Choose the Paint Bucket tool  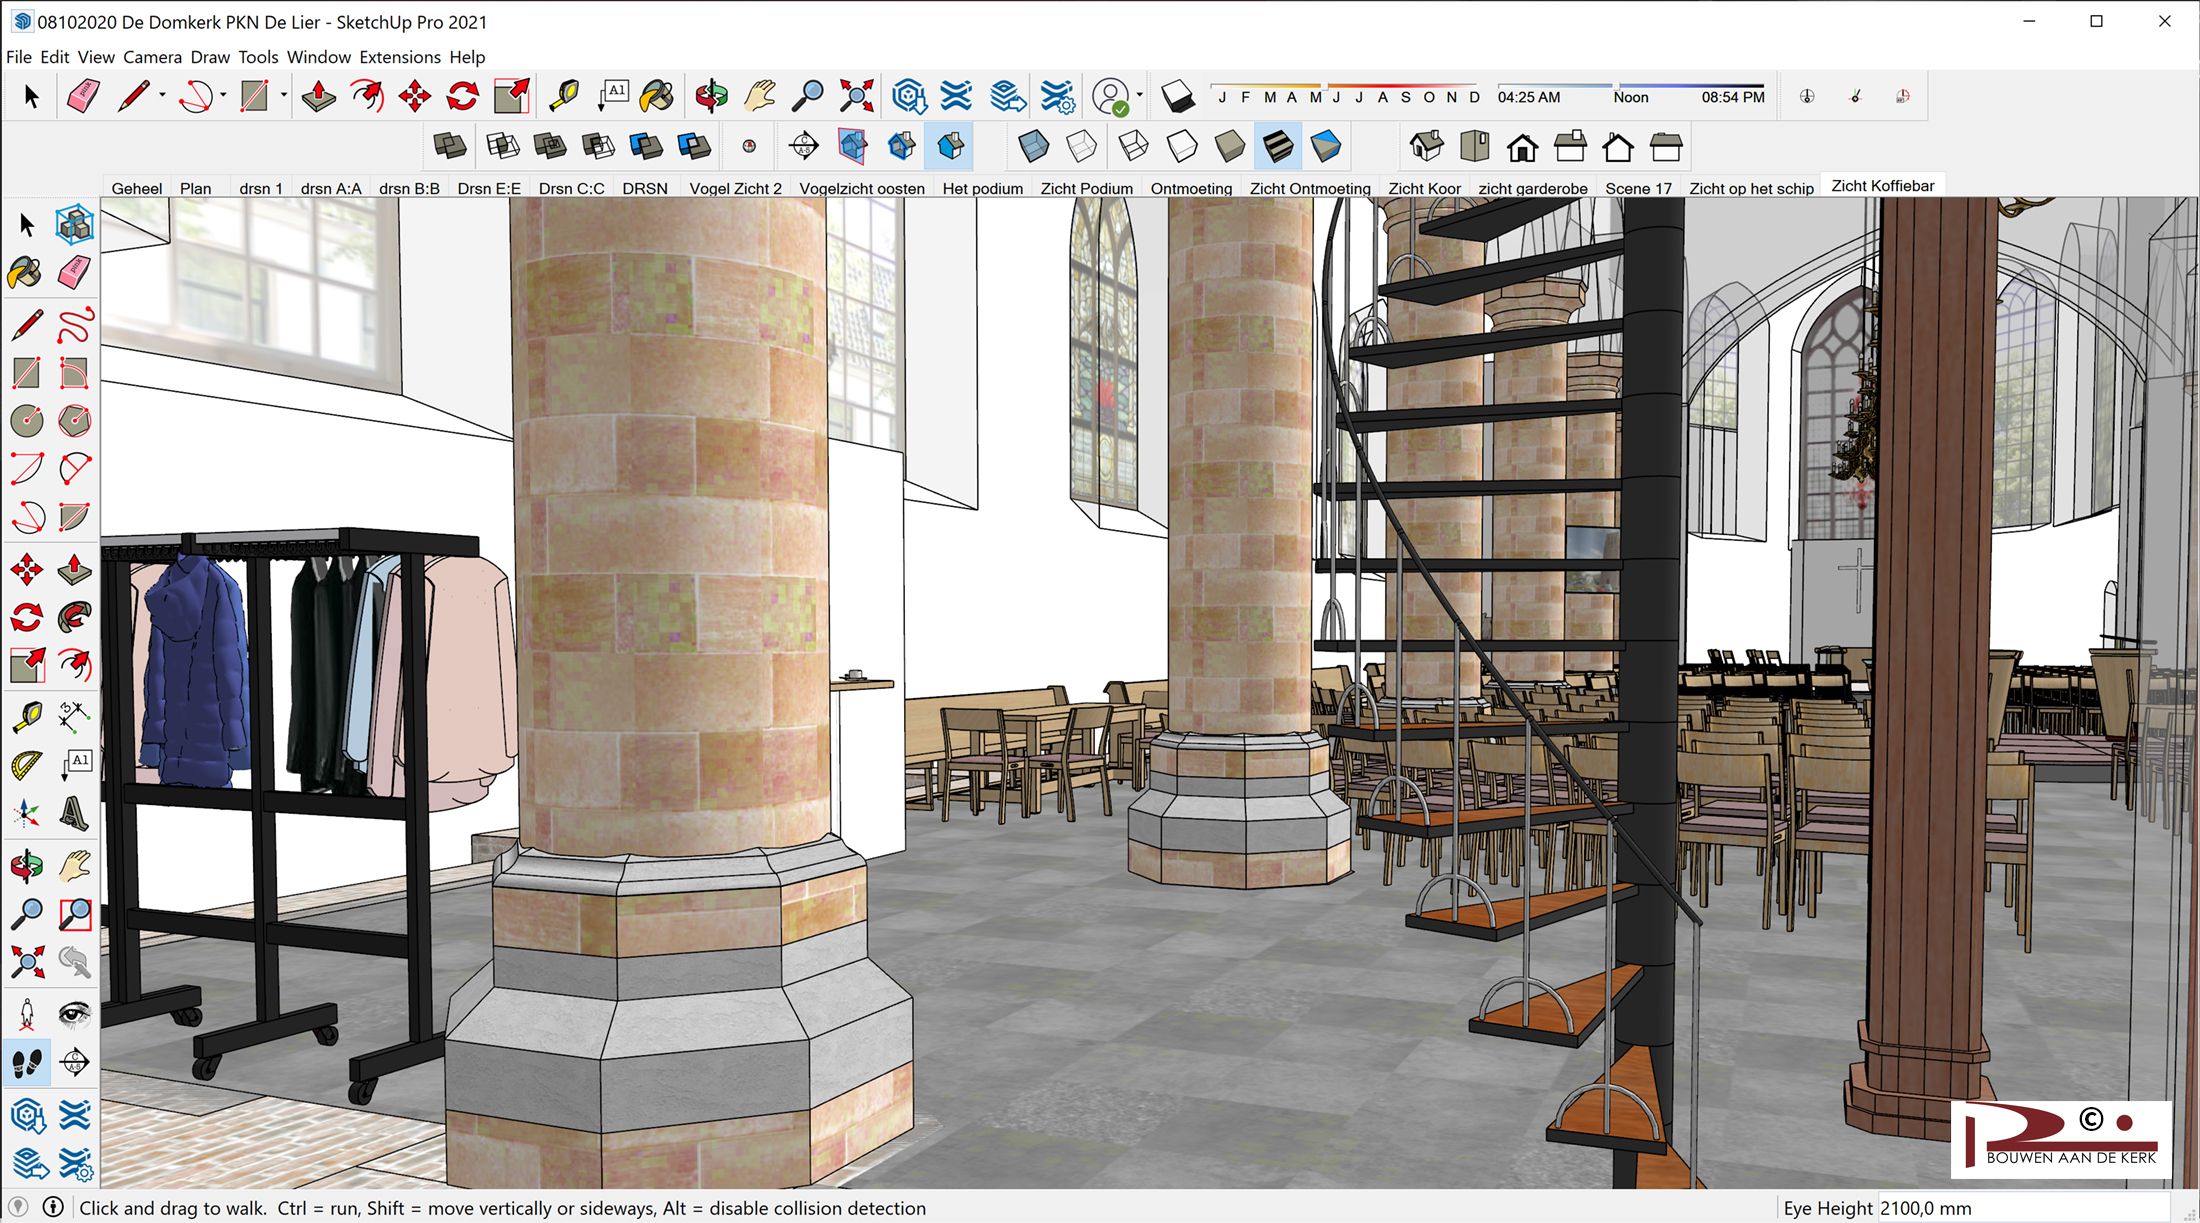(657, 97)
